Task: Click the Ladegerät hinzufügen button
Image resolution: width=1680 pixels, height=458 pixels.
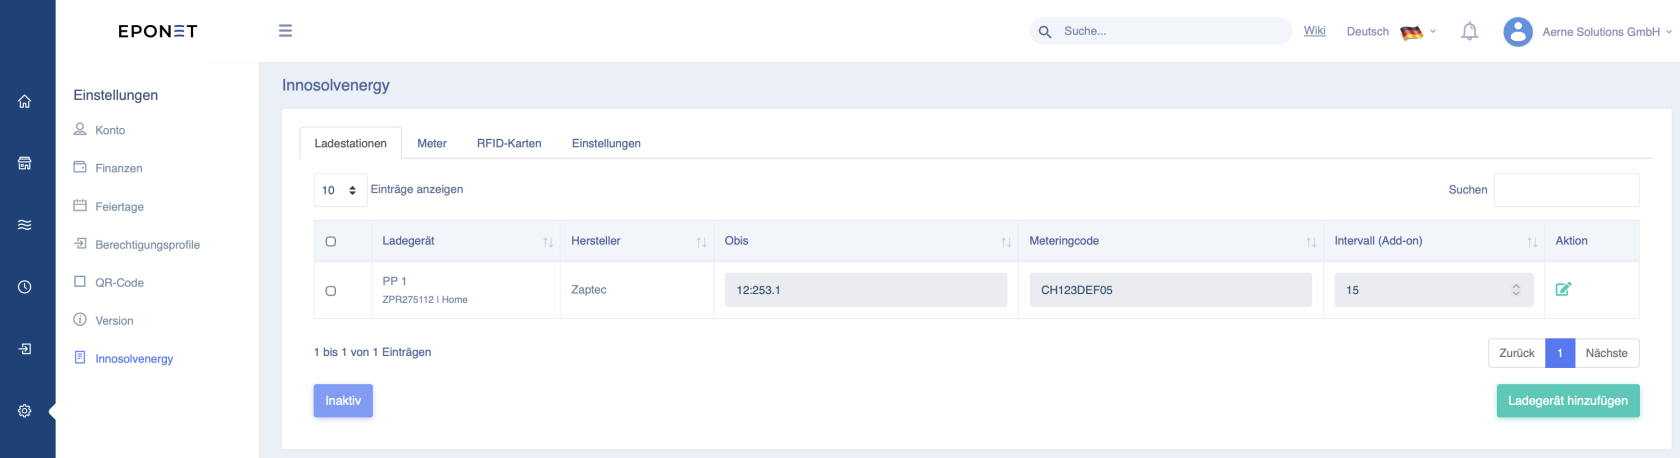Action: tap(1567, 401)
